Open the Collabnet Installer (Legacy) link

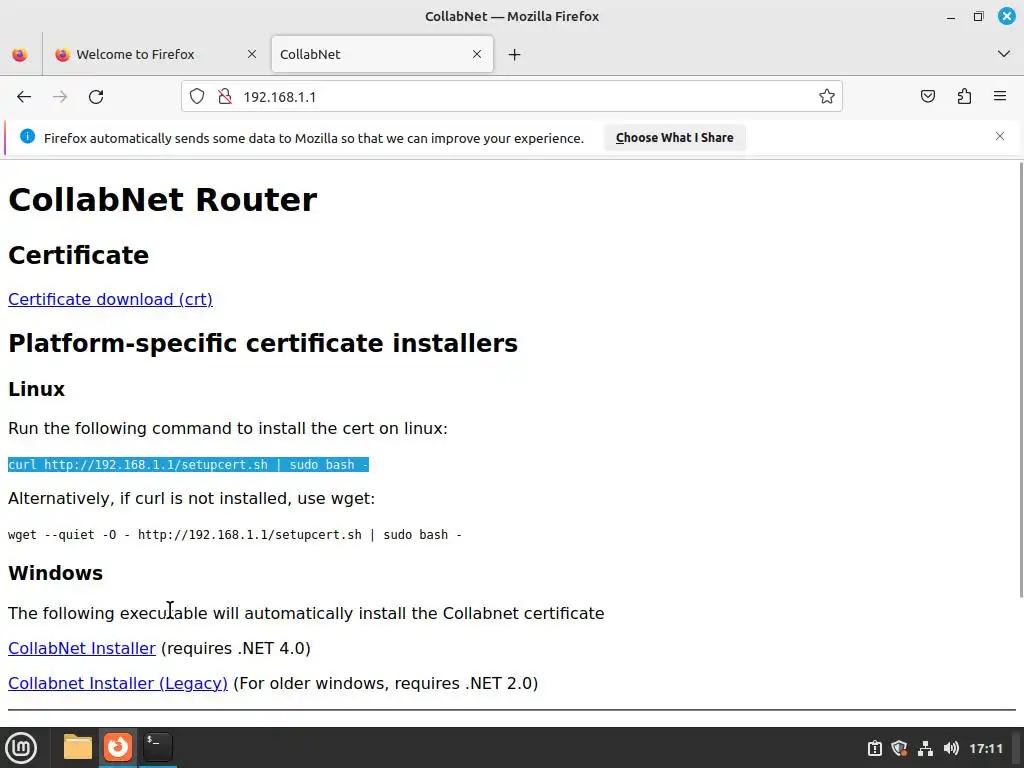click(118, 683)
